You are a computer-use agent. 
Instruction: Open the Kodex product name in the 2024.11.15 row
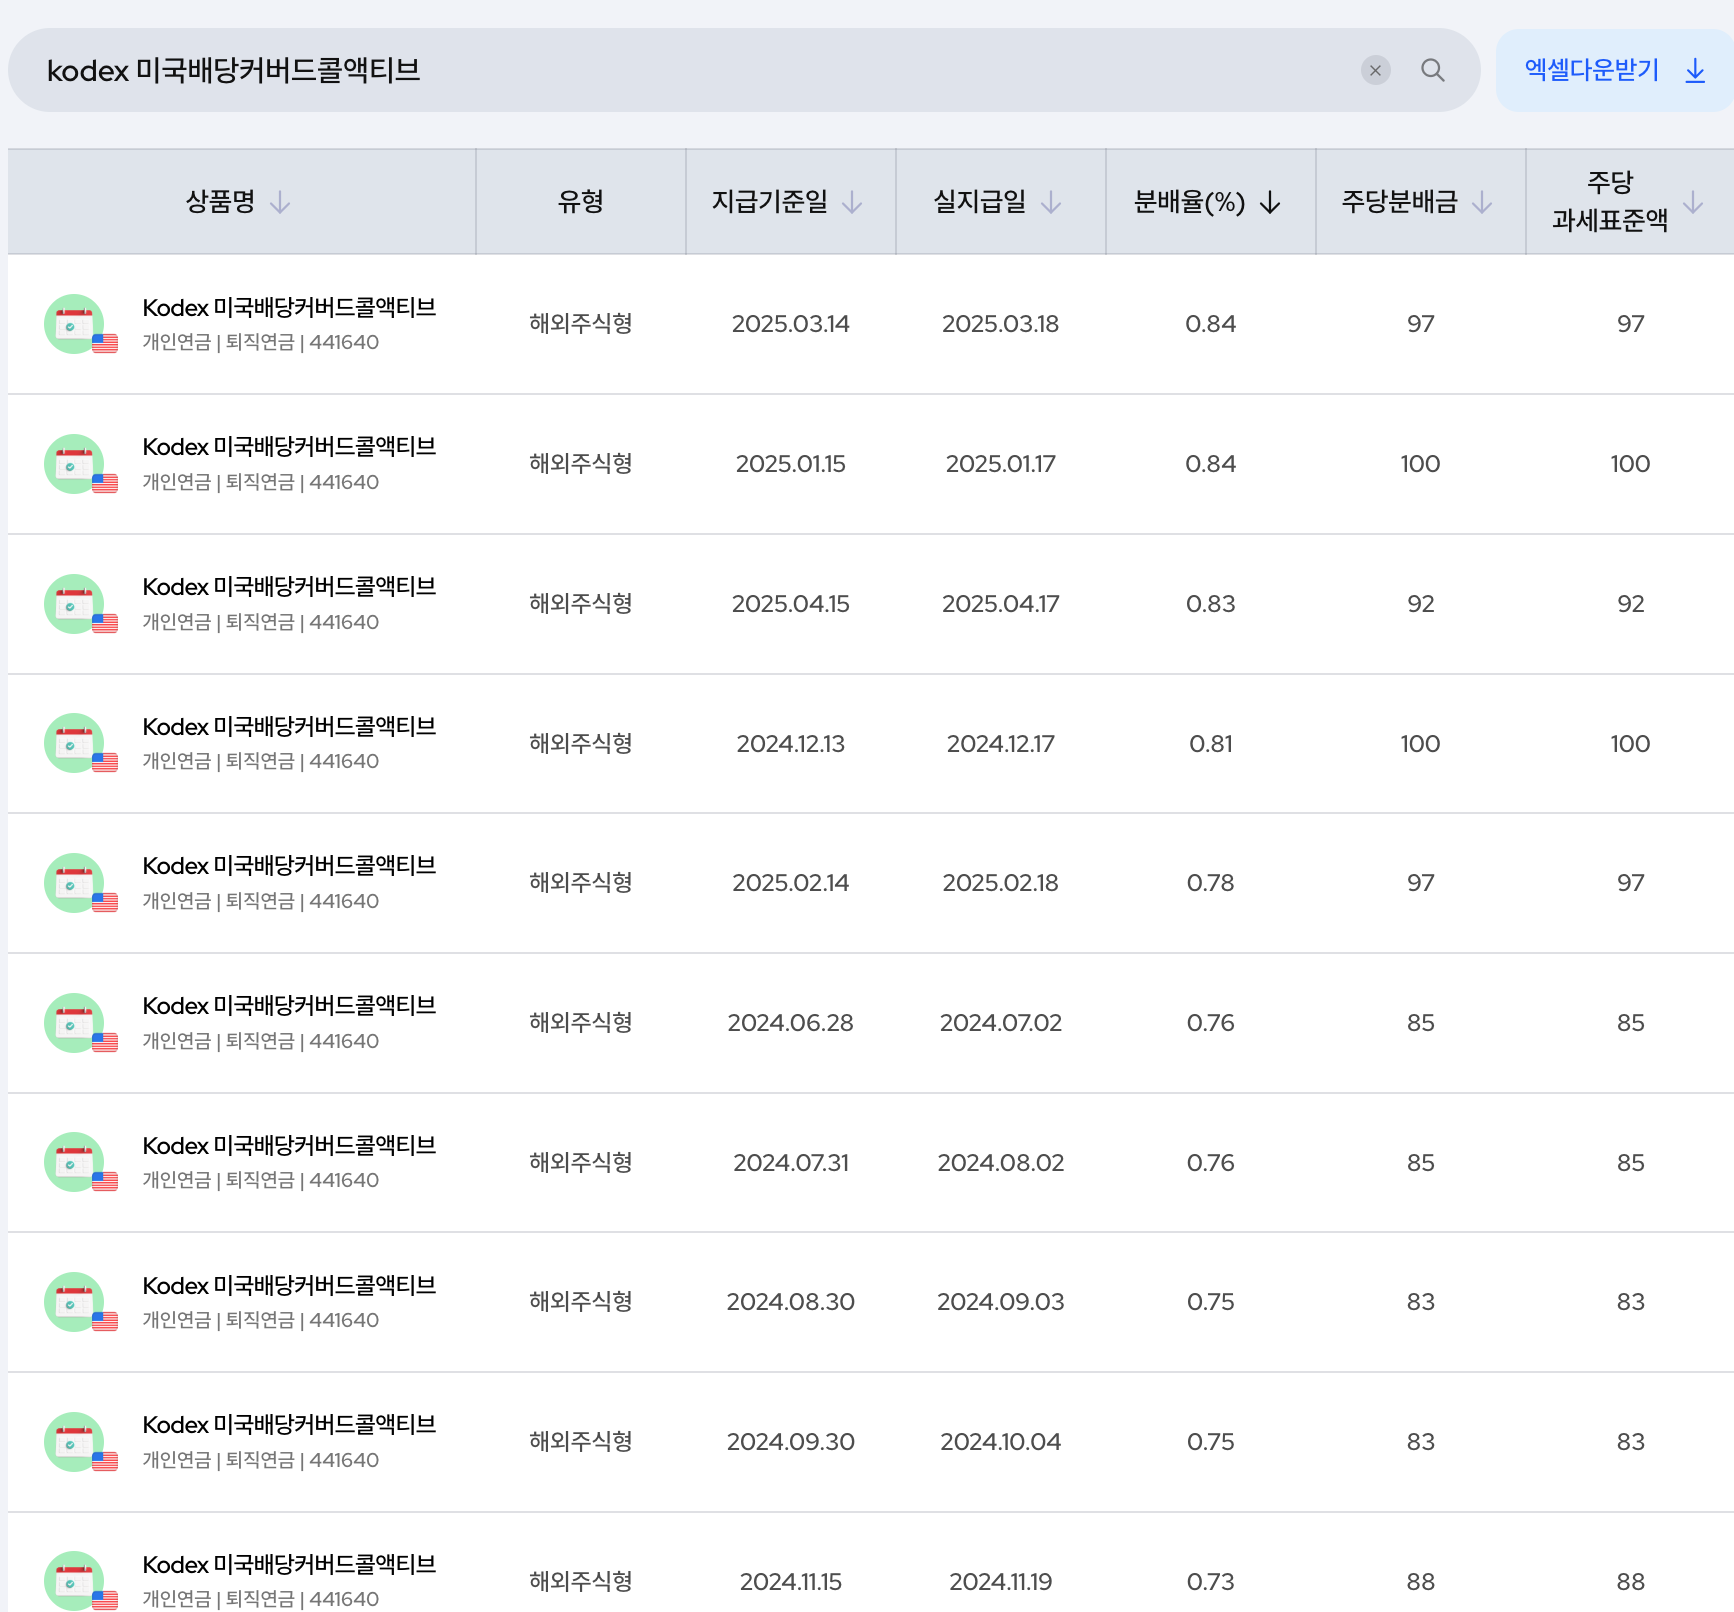click(289, 1565)
